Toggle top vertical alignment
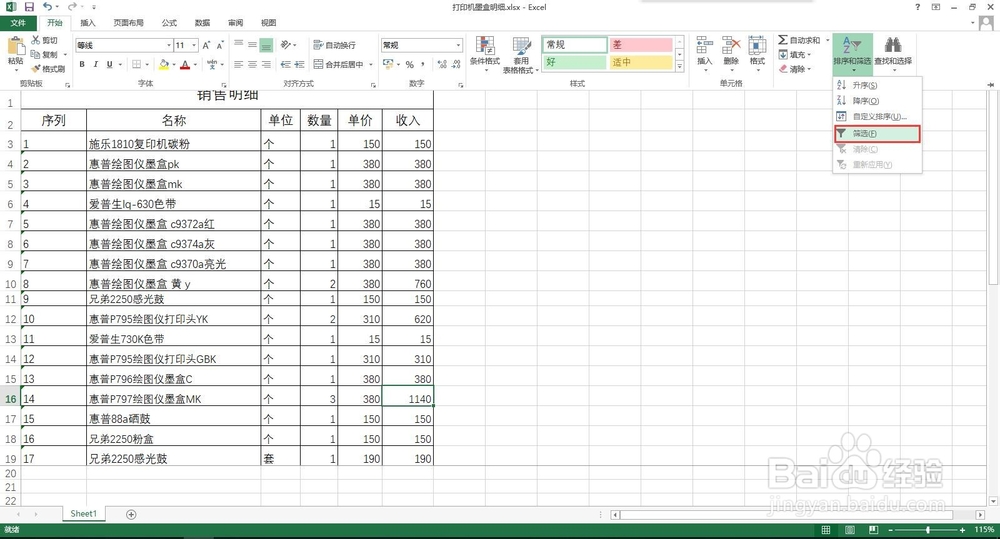This screenshot has height=539, width=1000. coord(239,45)
